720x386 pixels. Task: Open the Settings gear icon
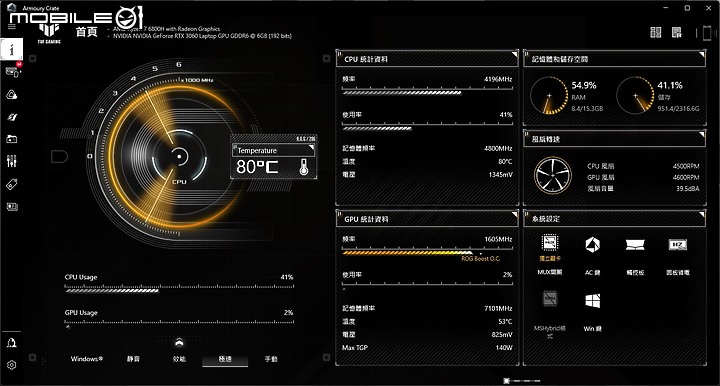tap(11, 365)
